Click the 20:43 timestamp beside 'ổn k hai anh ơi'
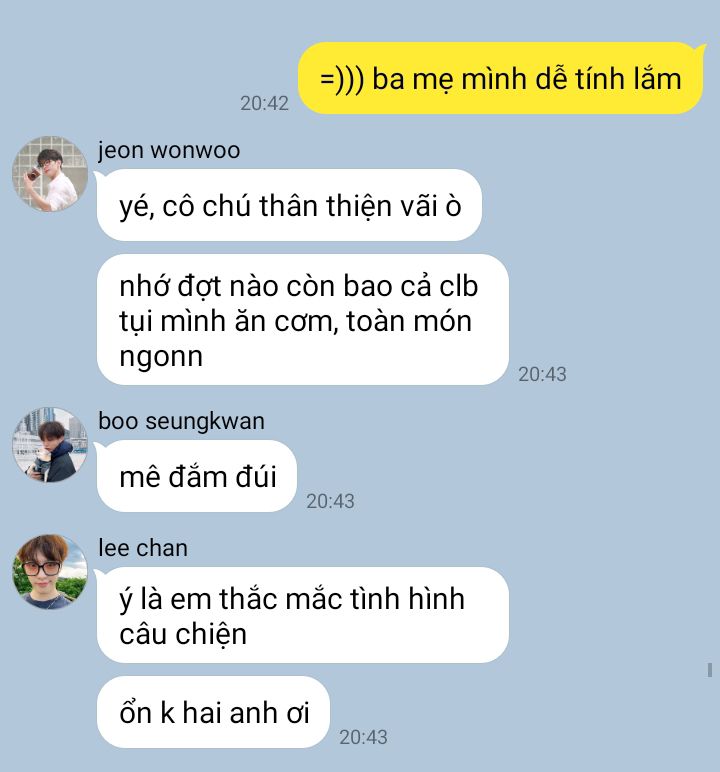Viewport: 720px width, 772px height. click(363, 737)
